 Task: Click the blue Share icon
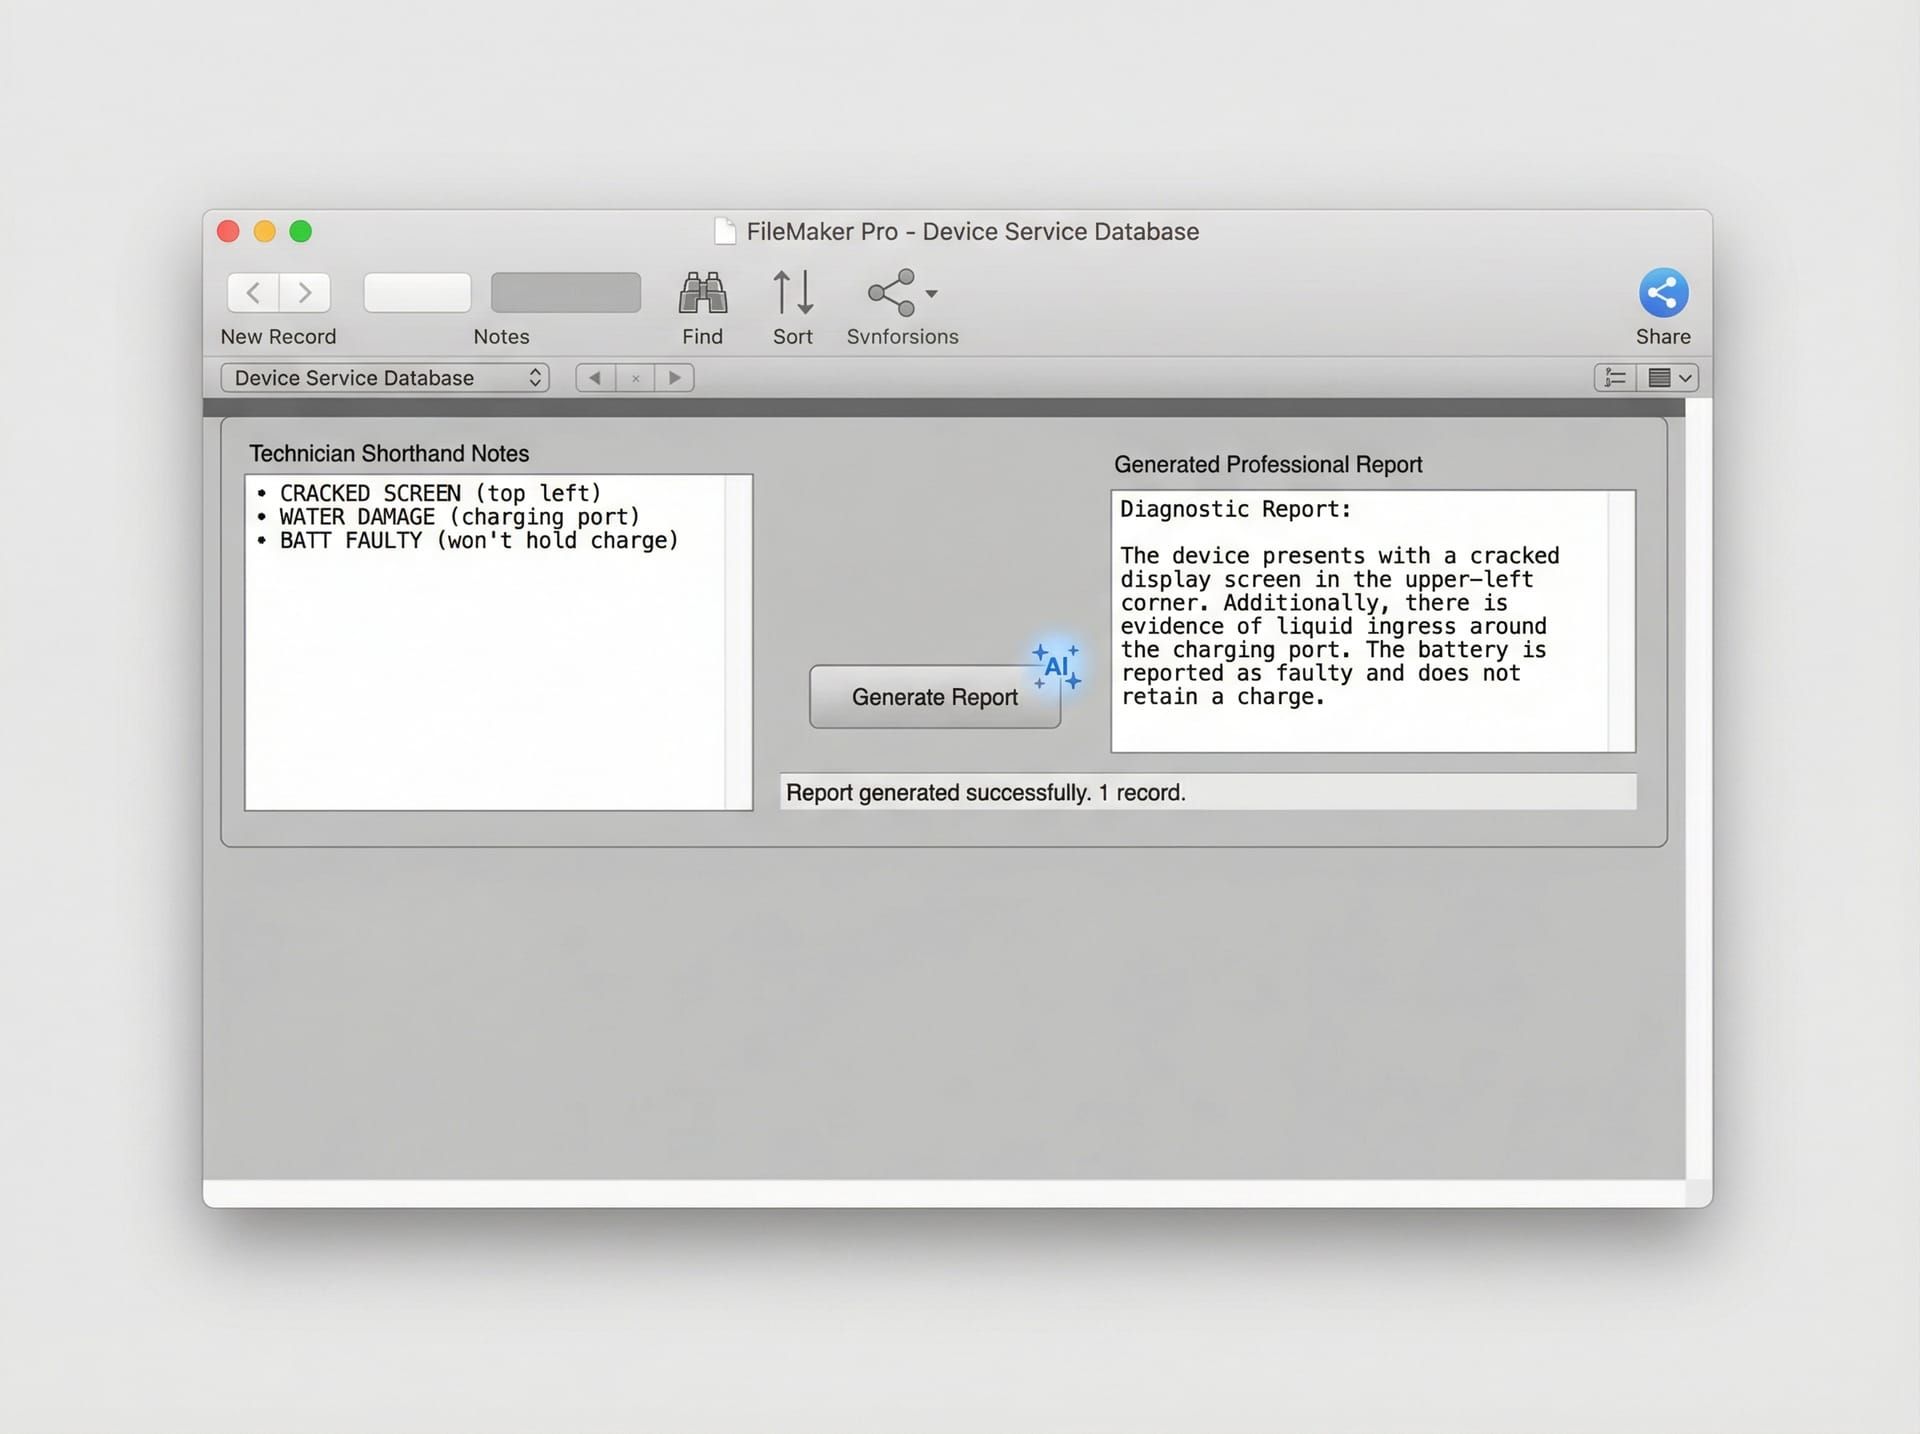point(1663,293)
